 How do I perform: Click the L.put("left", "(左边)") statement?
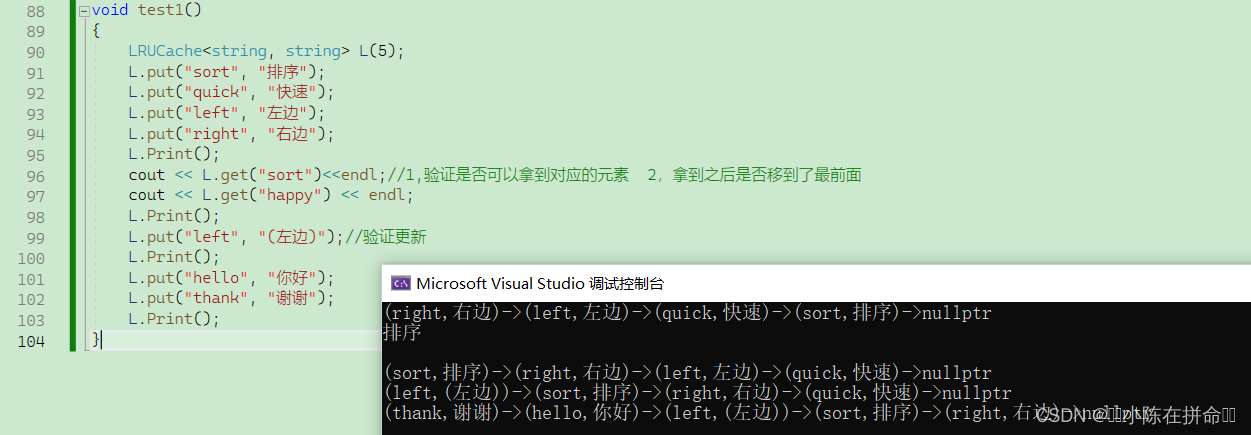click(236, 237)
